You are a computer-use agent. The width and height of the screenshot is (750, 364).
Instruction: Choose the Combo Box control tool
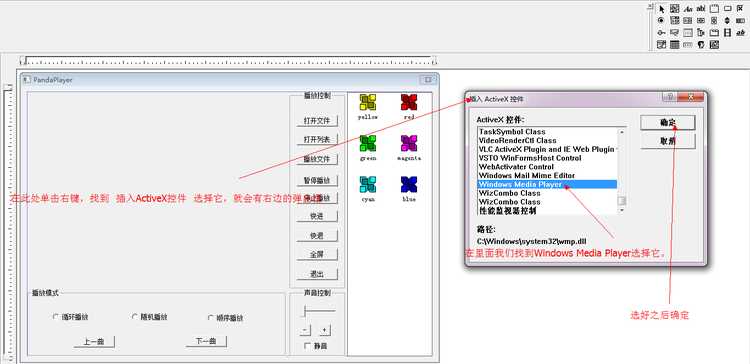click(x=674, y=21)
